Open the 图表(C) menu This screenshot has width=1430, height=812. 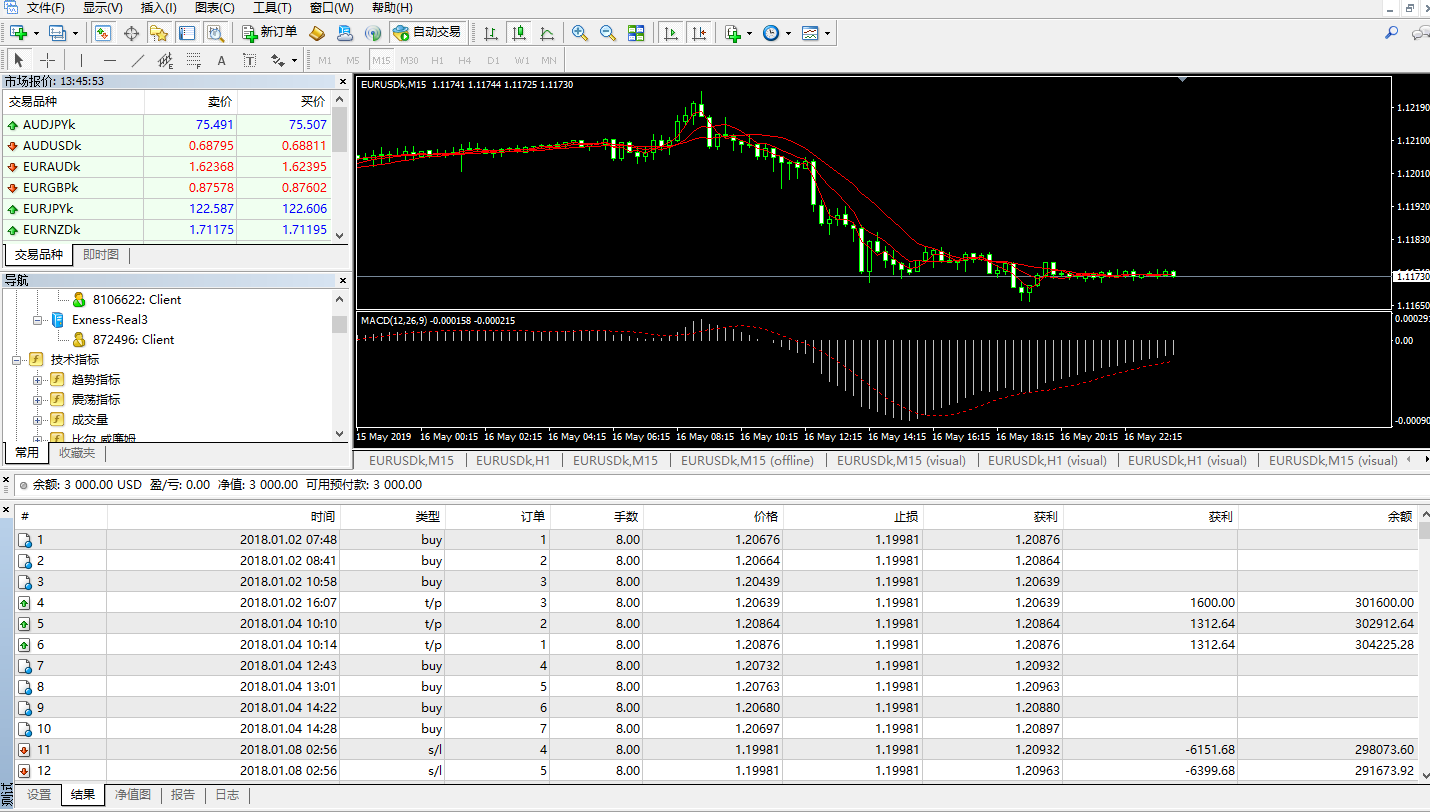(215, 8)
